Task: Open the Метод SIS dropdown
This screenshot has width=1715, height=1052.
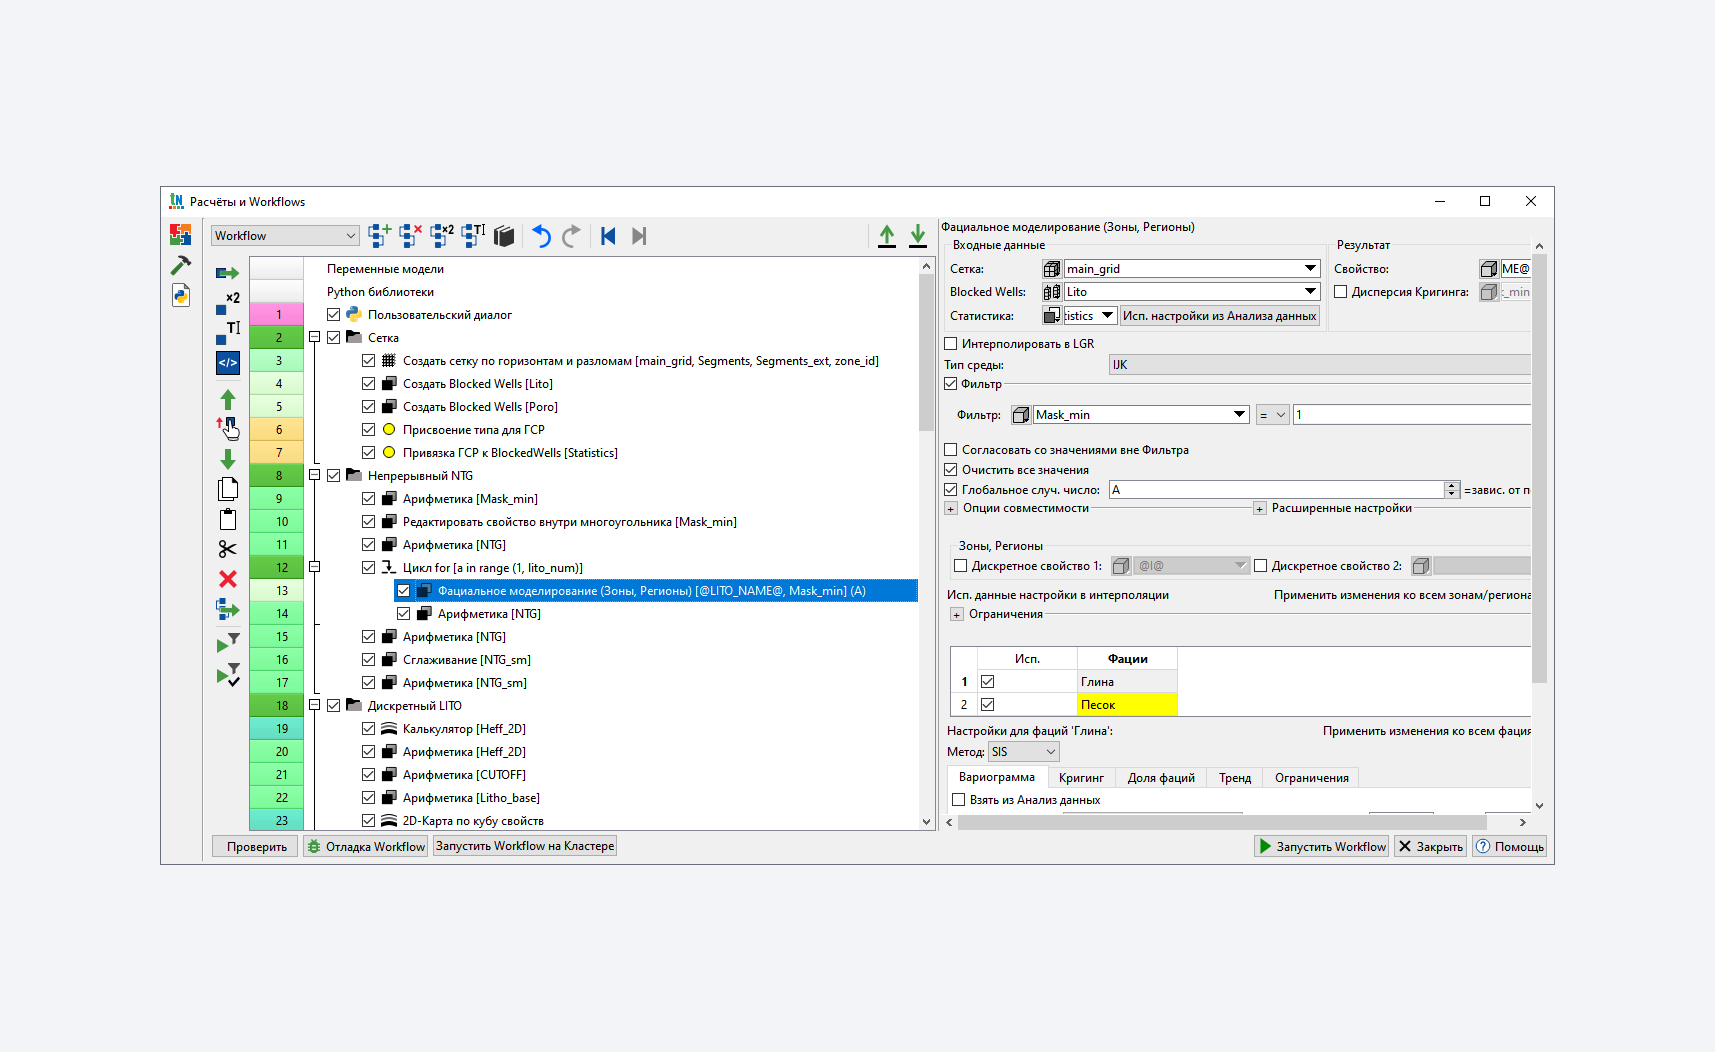Action: (1024, 752)
